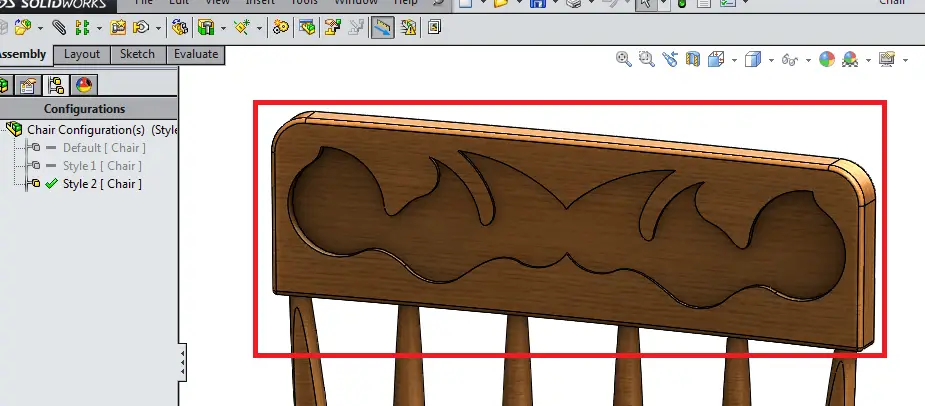This screenshot has height=406, width=925.
Task: Open the View Settings dropdown arrow
Action: click(906, 60)
